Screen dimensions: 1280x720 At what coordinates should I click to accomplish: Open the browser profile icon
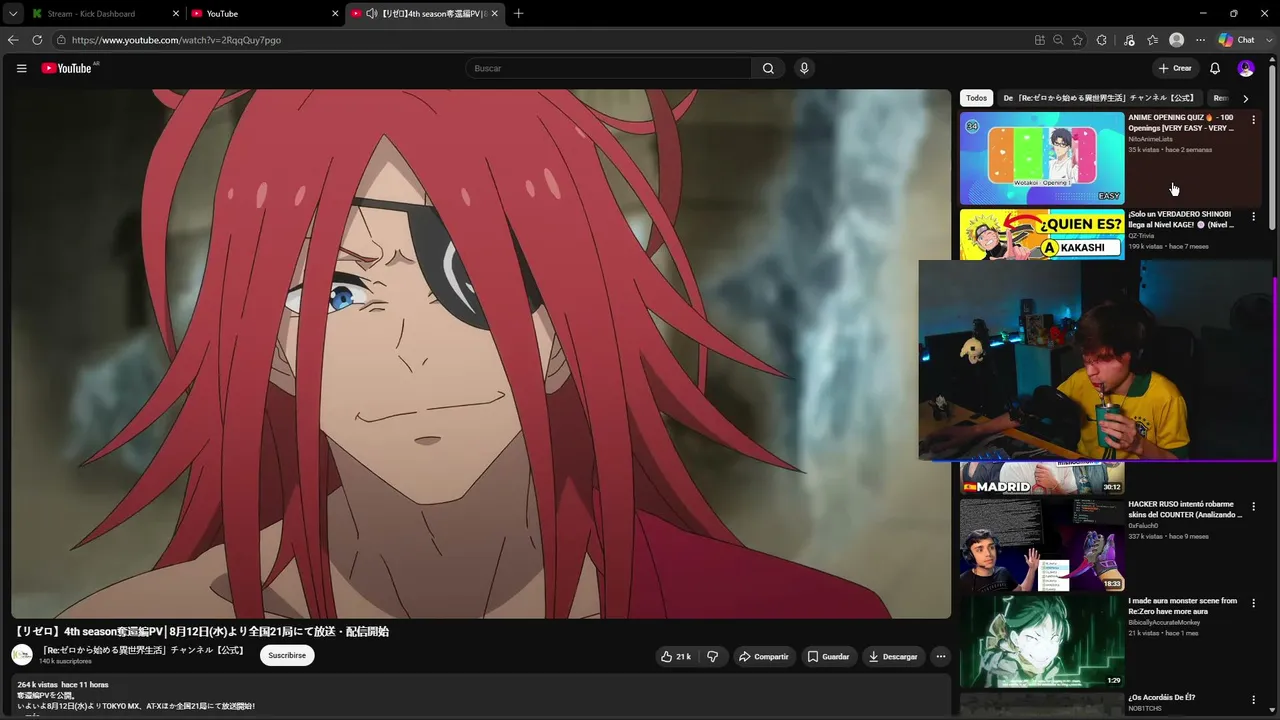[1177, 40]
